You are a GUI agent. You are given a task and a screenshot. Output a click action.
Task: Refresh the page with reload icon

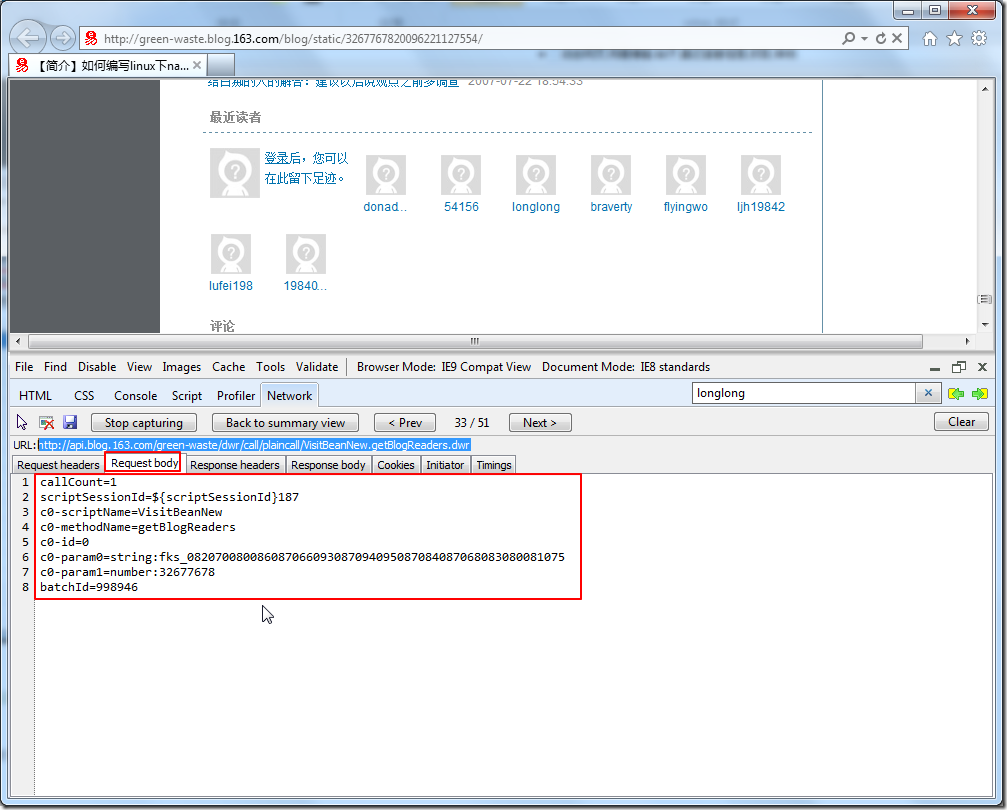[x=881, y=39]
